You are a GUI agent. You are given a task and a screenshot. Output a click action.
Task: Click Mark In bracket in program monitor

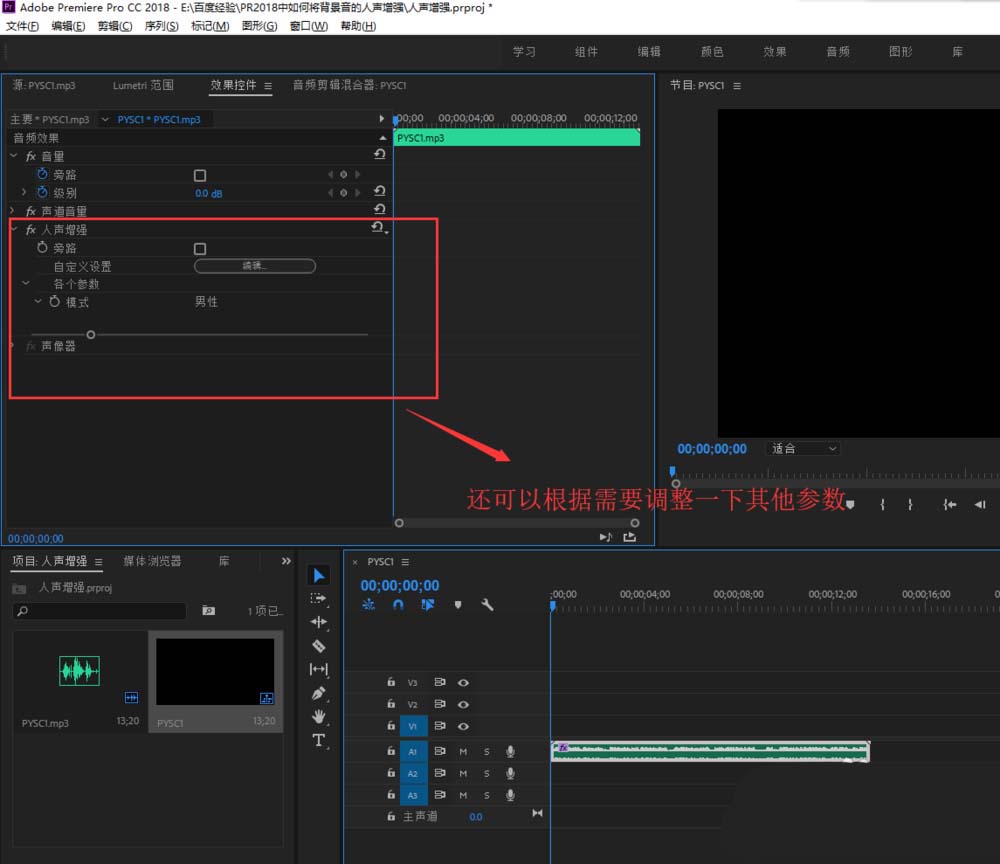(882, 504)
